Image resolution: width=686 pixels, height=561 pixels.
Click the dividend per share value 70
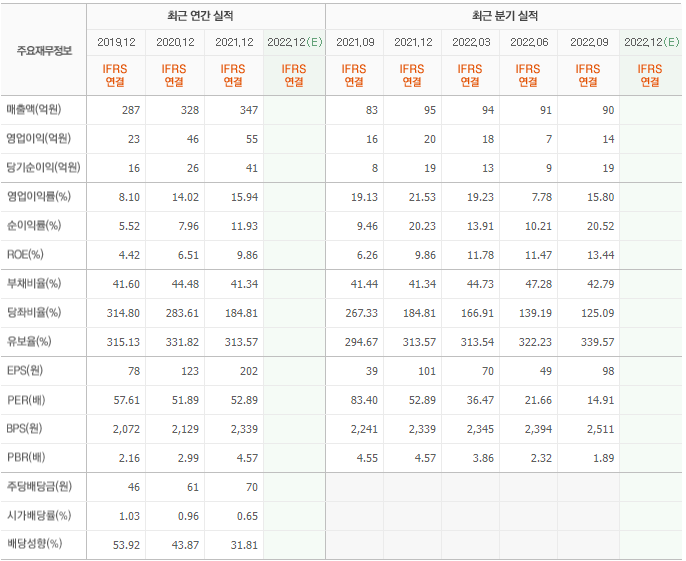252,487
